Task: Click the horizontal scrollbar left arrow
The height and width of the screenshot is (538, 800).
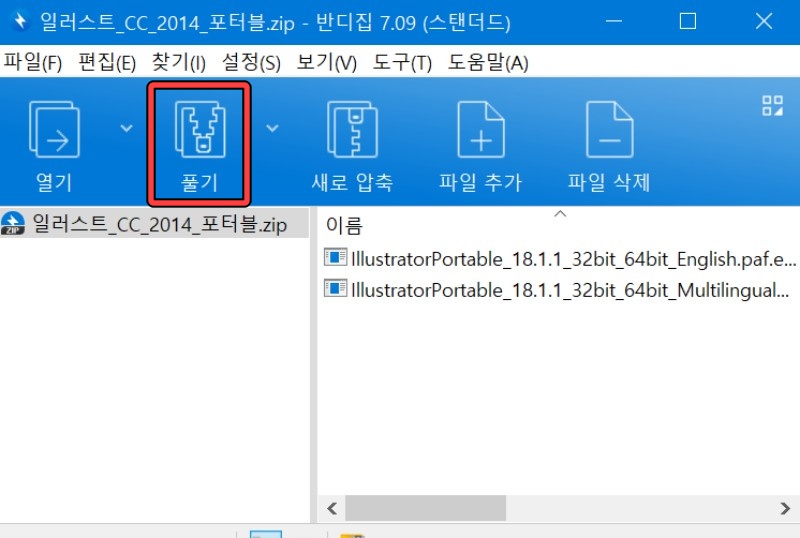Action: pos(332,508)
